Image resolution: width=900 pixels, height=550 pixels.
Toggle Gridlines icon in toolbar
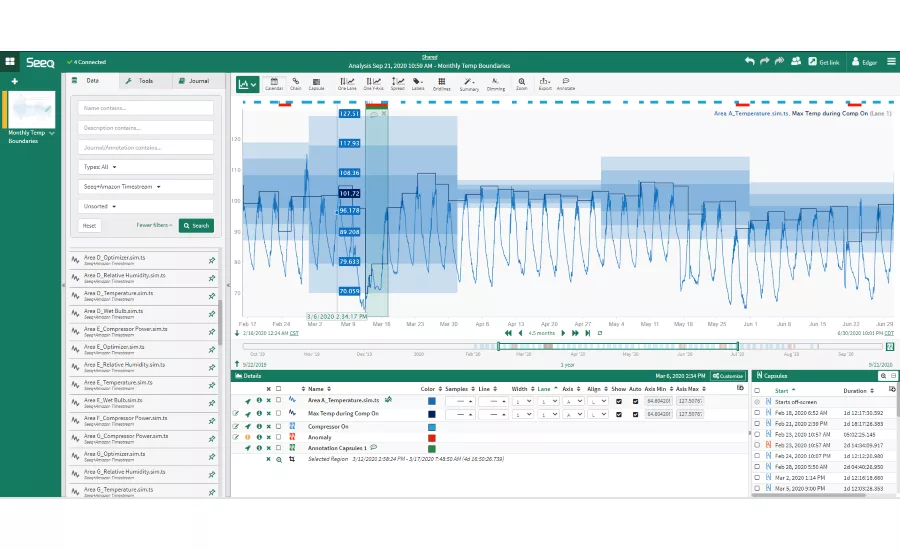click(x=441, y=84)
